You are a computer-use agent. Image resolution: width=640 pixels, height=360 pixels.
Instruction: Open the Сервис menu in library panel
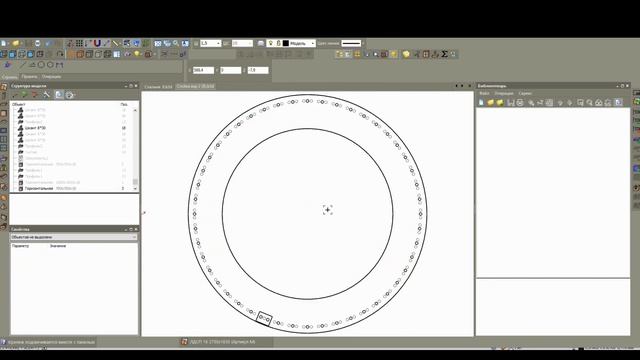(525, 93)
